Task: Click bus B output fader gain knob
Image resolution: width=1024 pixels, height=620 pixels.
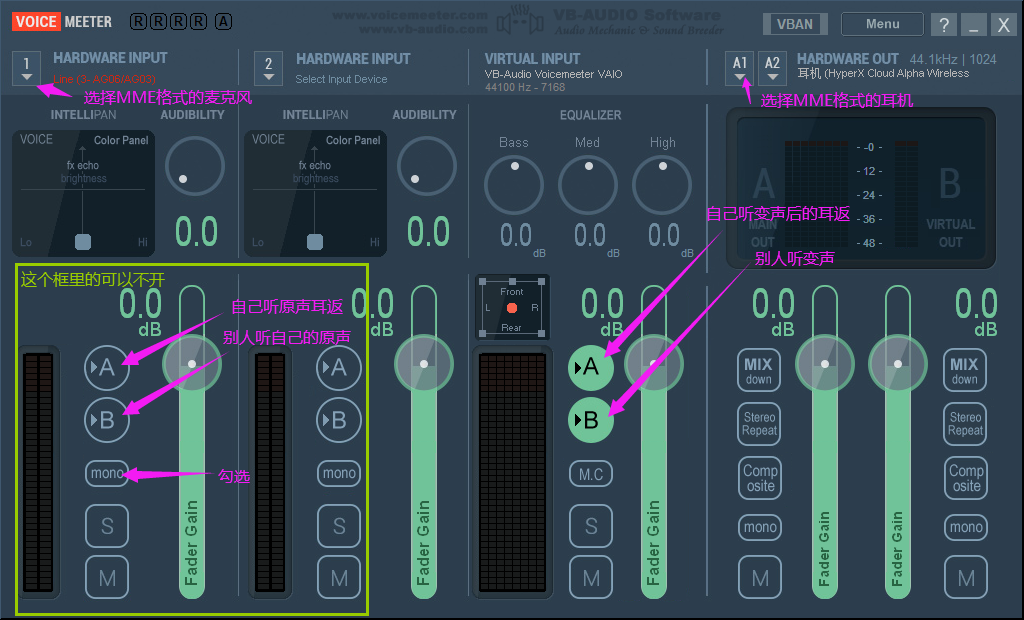Action: [898, 364]
